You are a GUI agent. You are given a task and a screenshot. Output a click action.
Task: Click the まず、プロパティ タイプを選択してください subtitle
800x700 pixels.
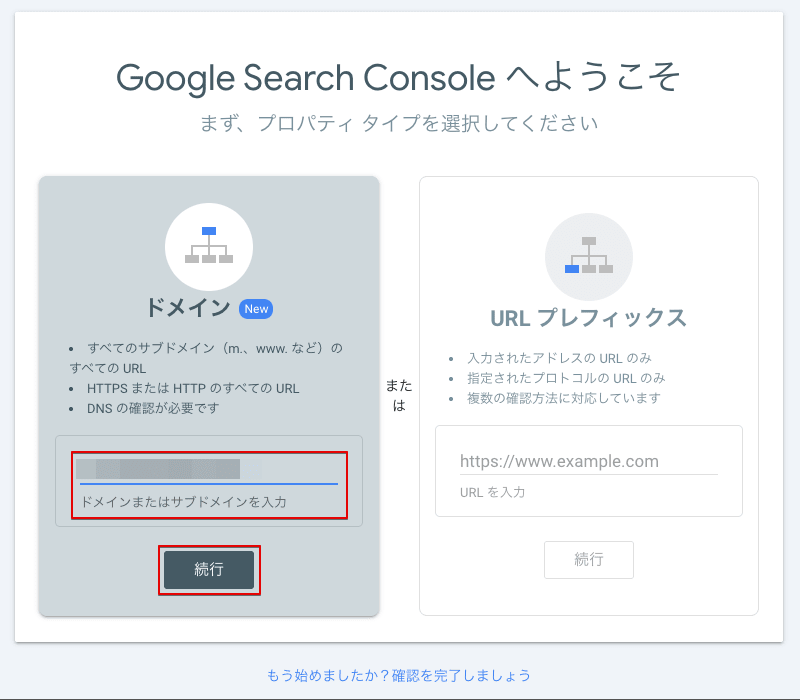398,123
